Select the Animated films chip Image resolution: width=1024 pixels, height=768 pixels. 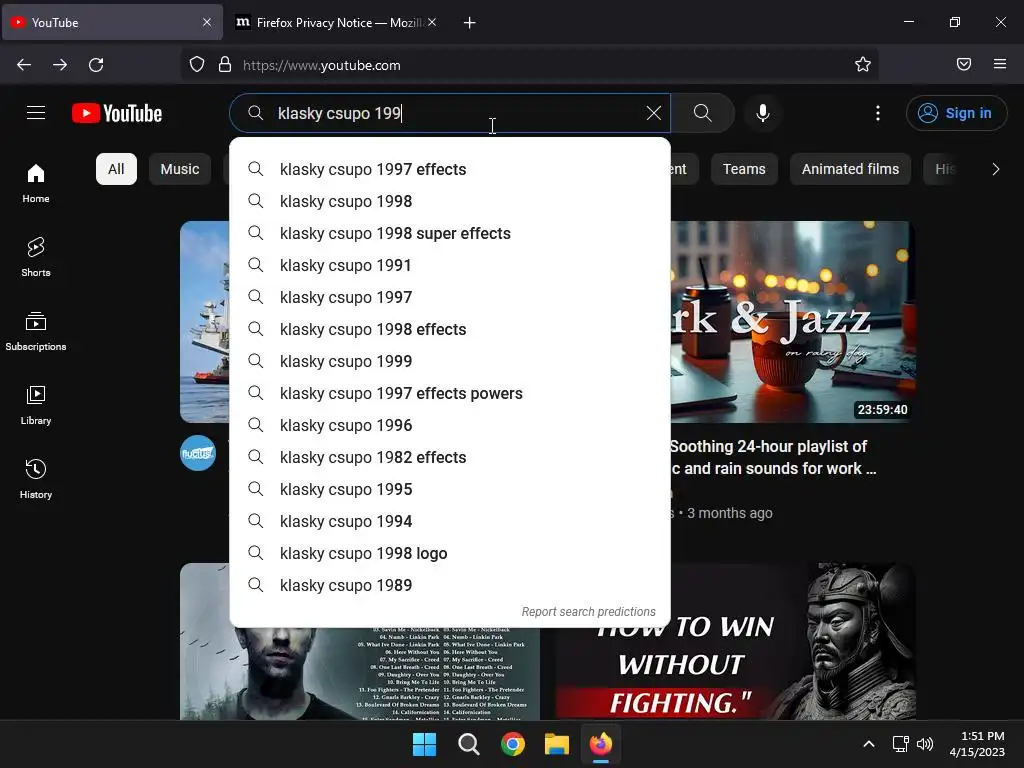pyautogui.click(x=850, y=169)
